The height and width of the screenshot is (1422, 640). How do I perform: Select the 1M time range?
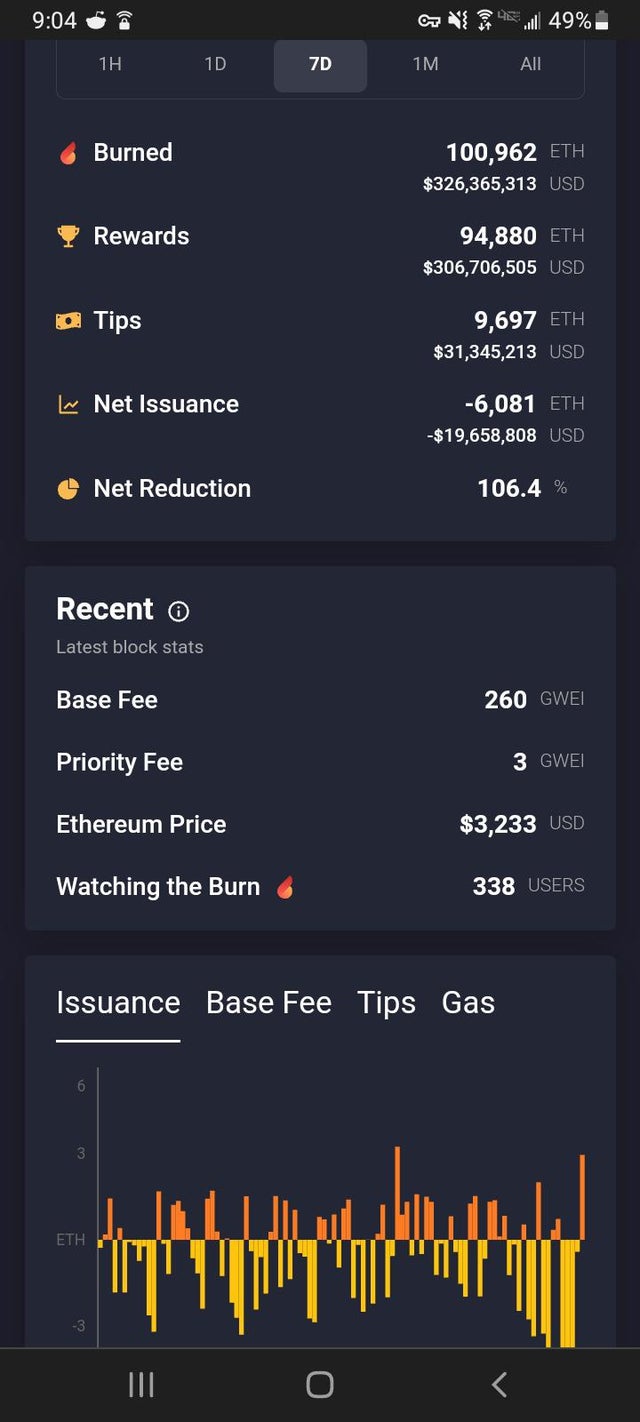[x=425, y=64]
